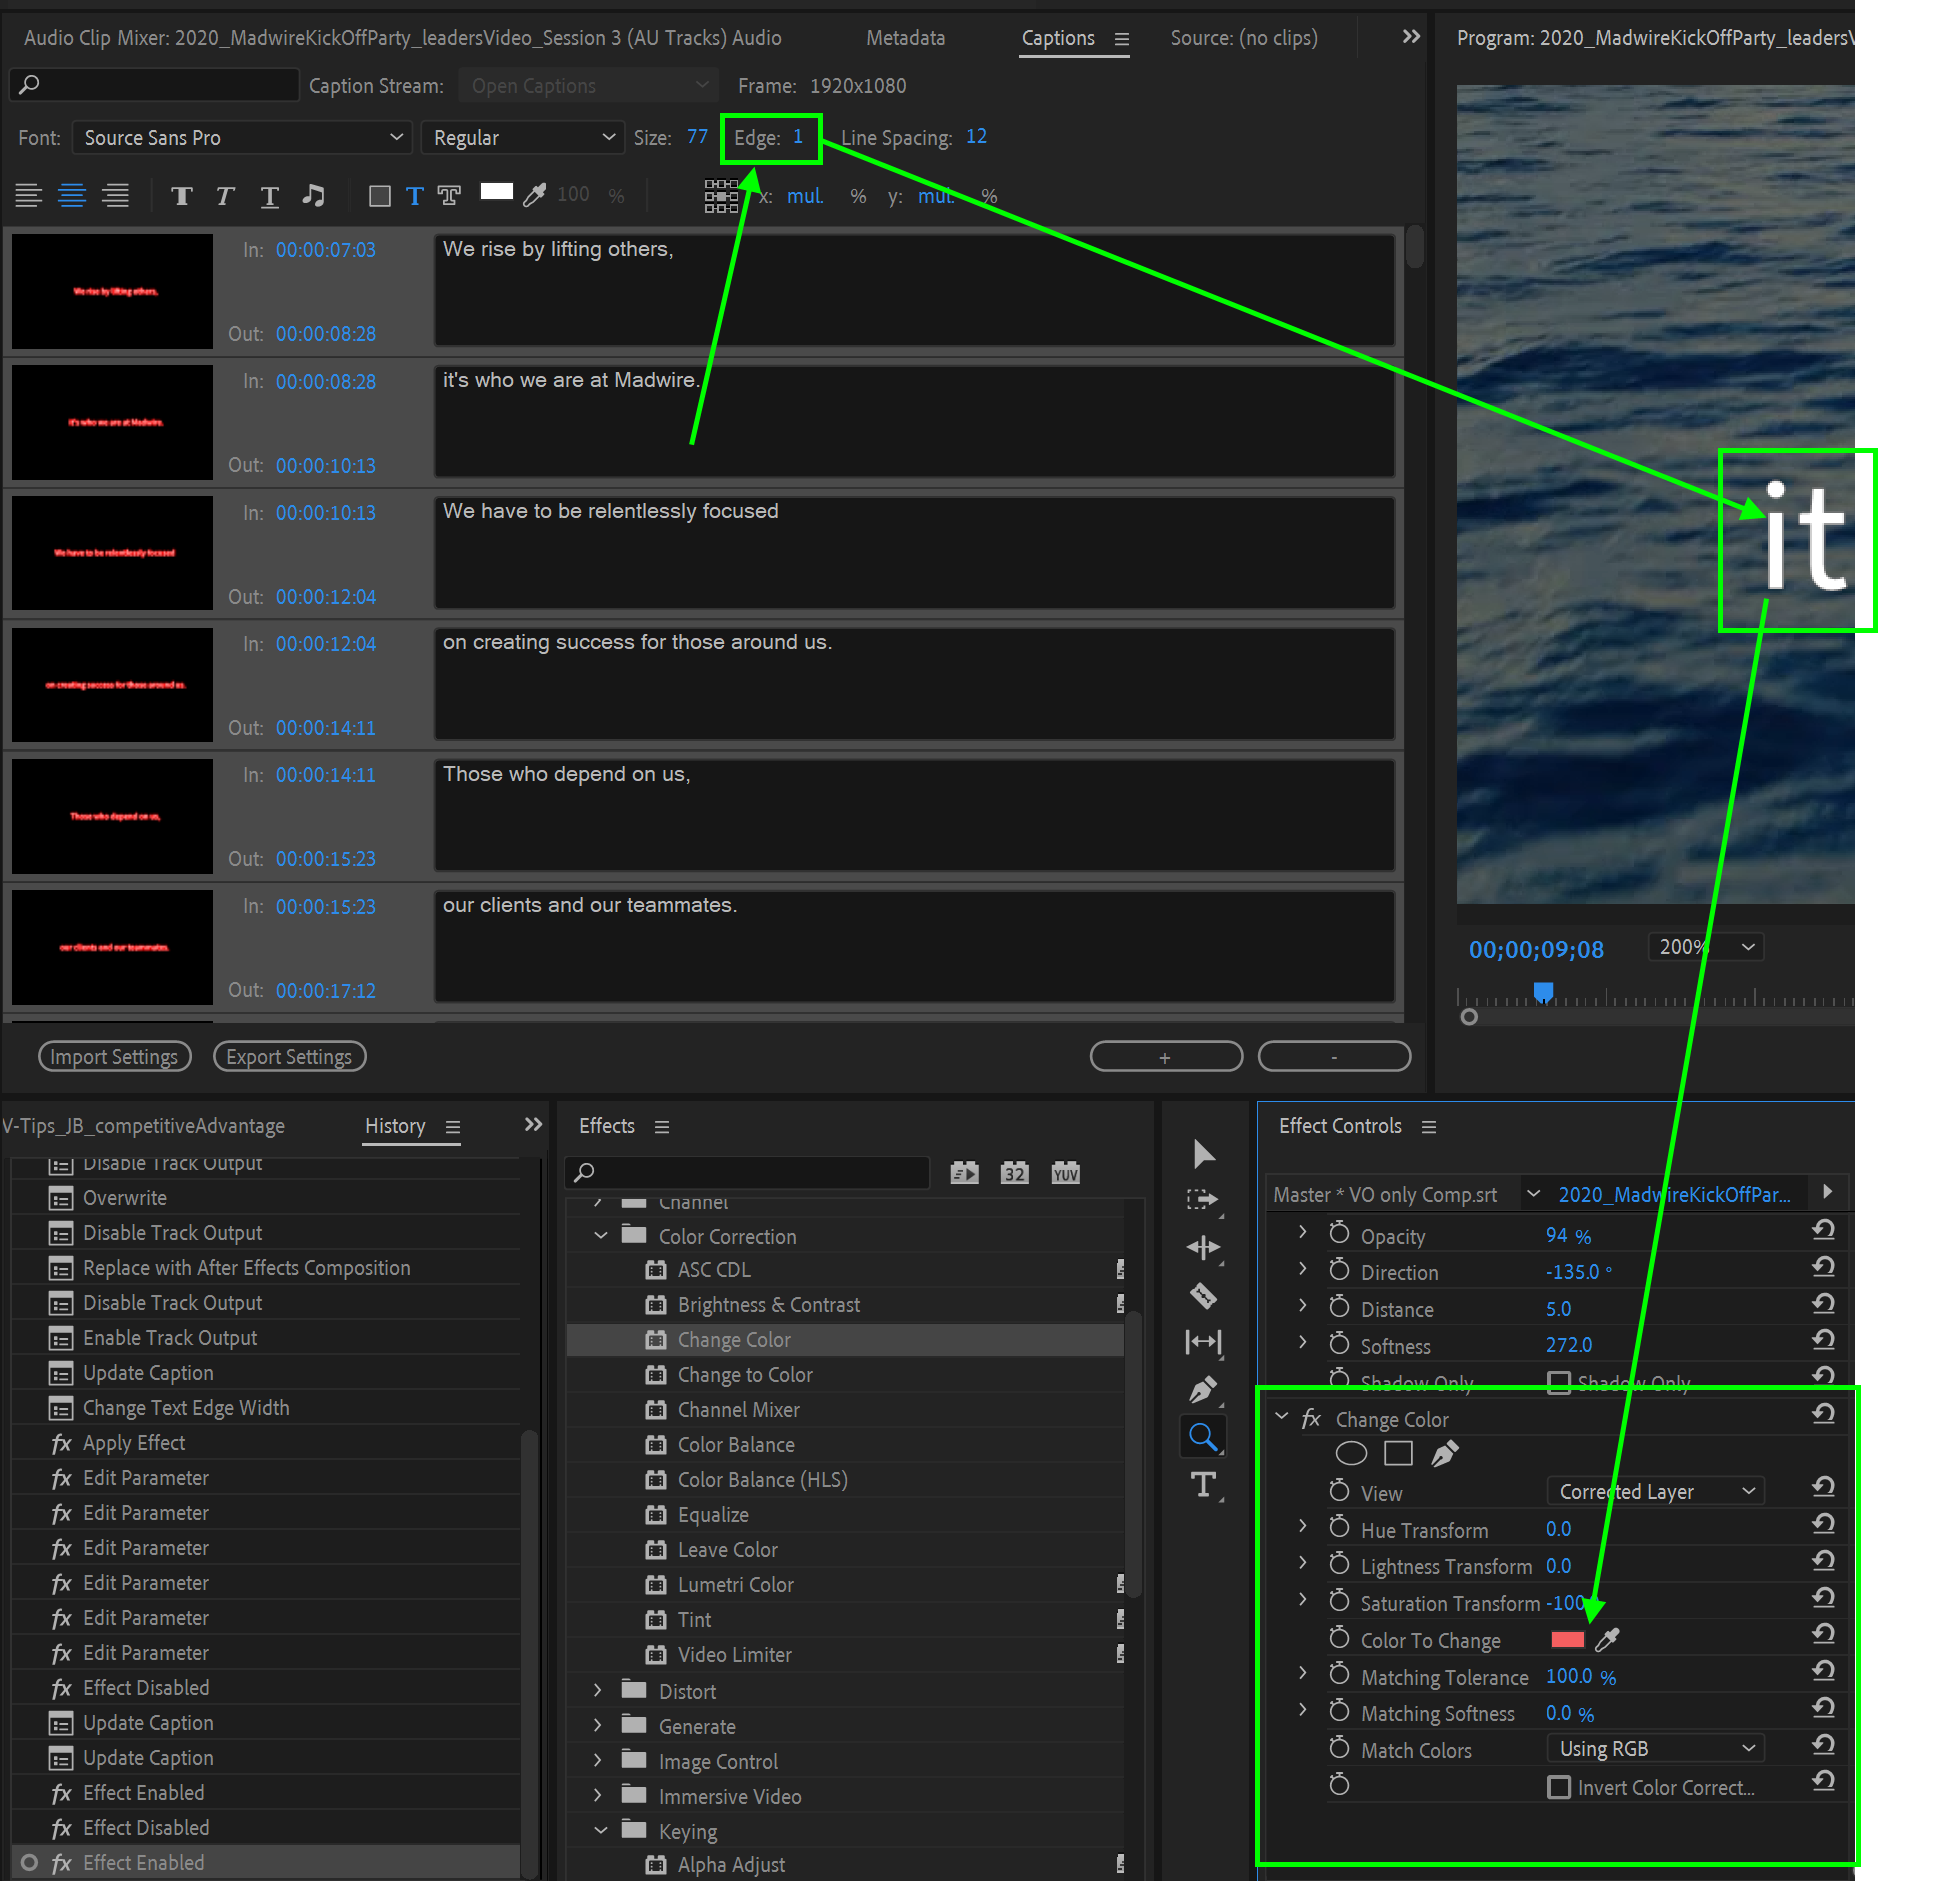This screenshot has width=1943, height=1881.
Task: Open the Match Colors dropdown
Action: [1656, 1749]
